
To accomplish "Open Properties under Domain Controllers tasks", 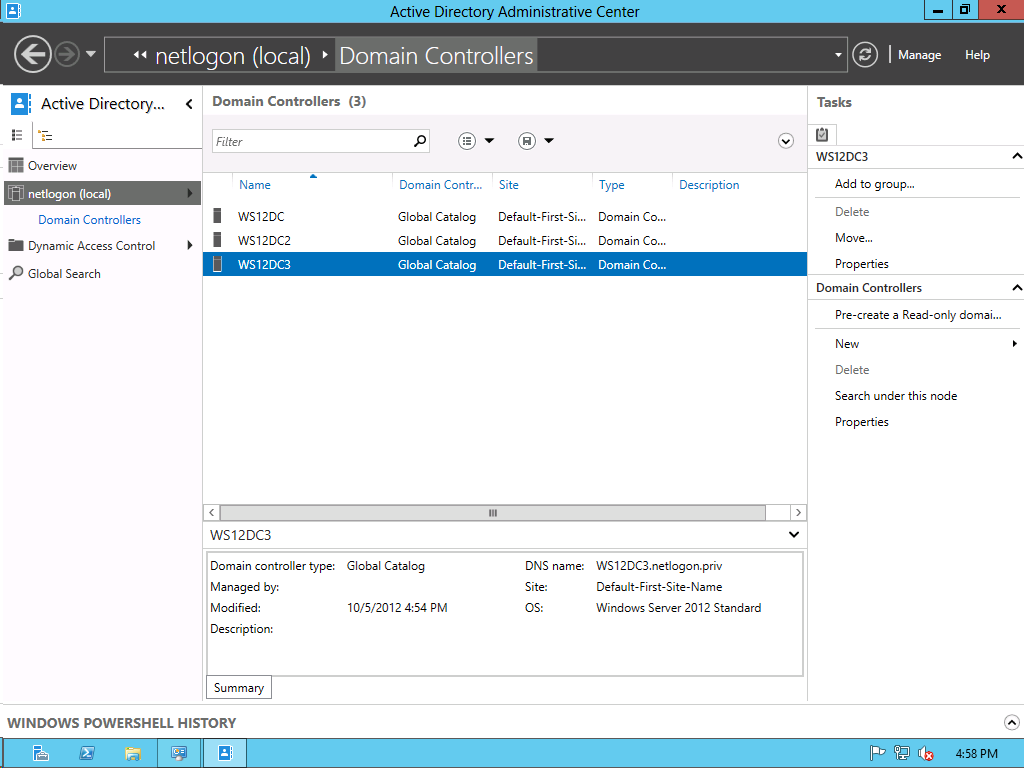I will click(x=861, y=422).
